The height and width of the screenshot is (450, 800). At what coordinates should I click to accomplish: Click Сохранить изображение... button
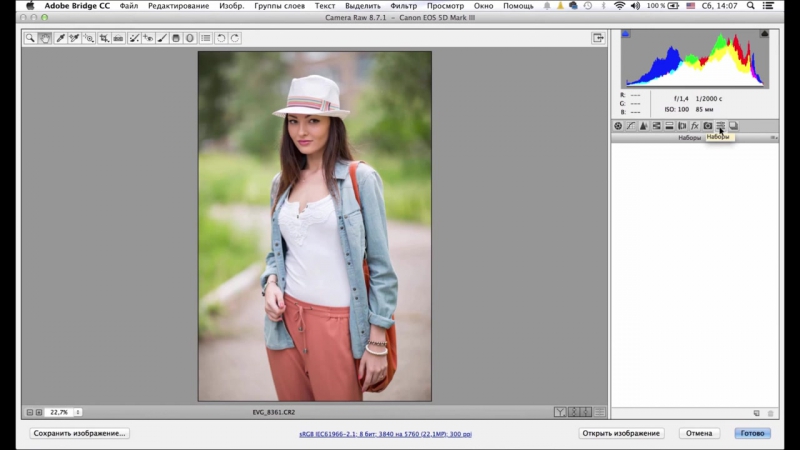point(79,433)
